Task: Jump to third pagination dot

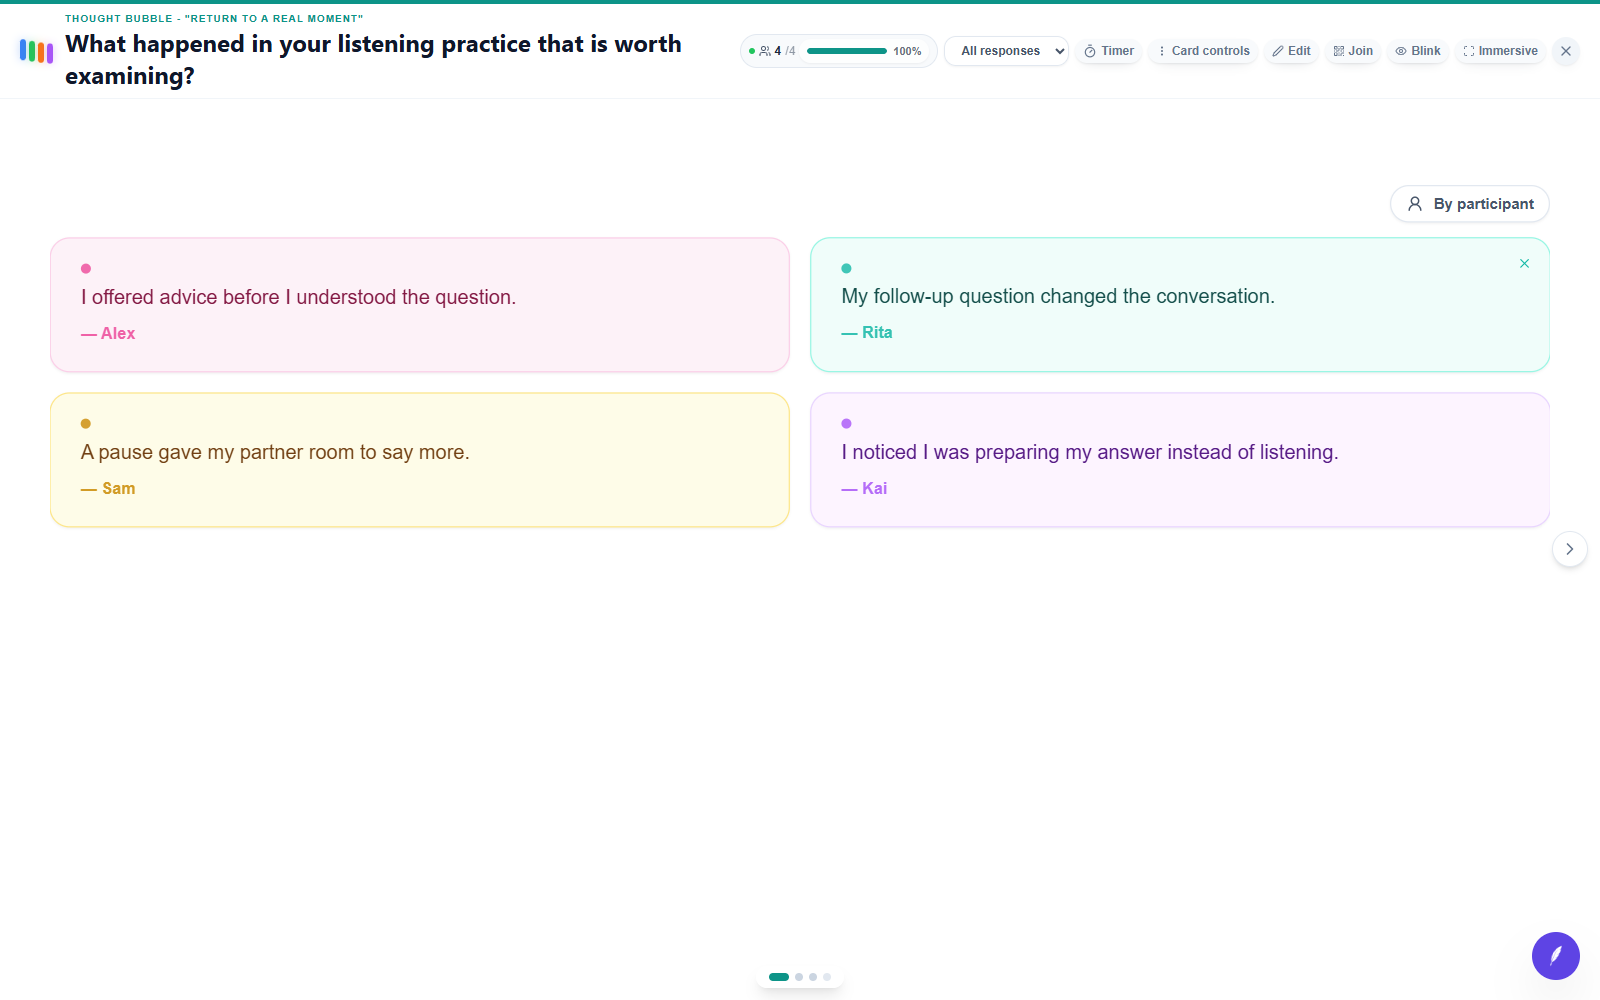Action: click(813, 977)
